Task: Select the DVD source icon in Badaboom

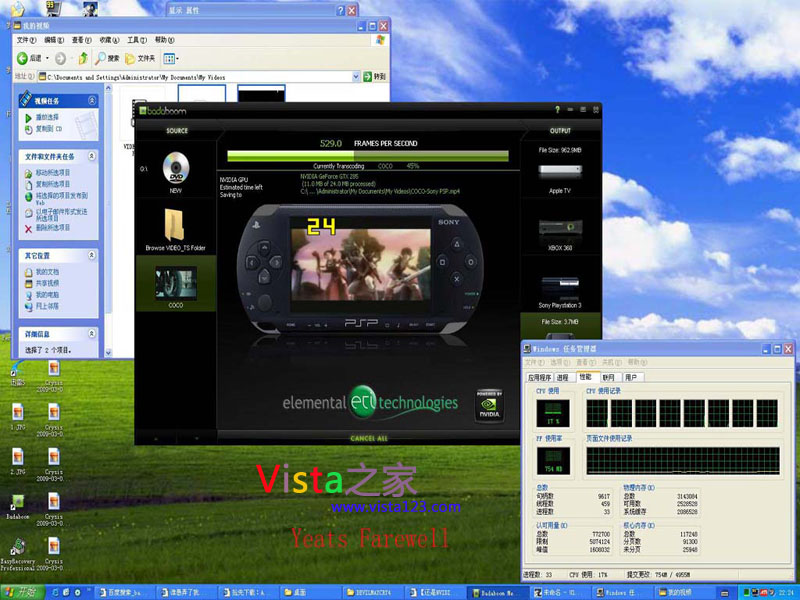Action: pyautogui.click(x=176, y=167)
